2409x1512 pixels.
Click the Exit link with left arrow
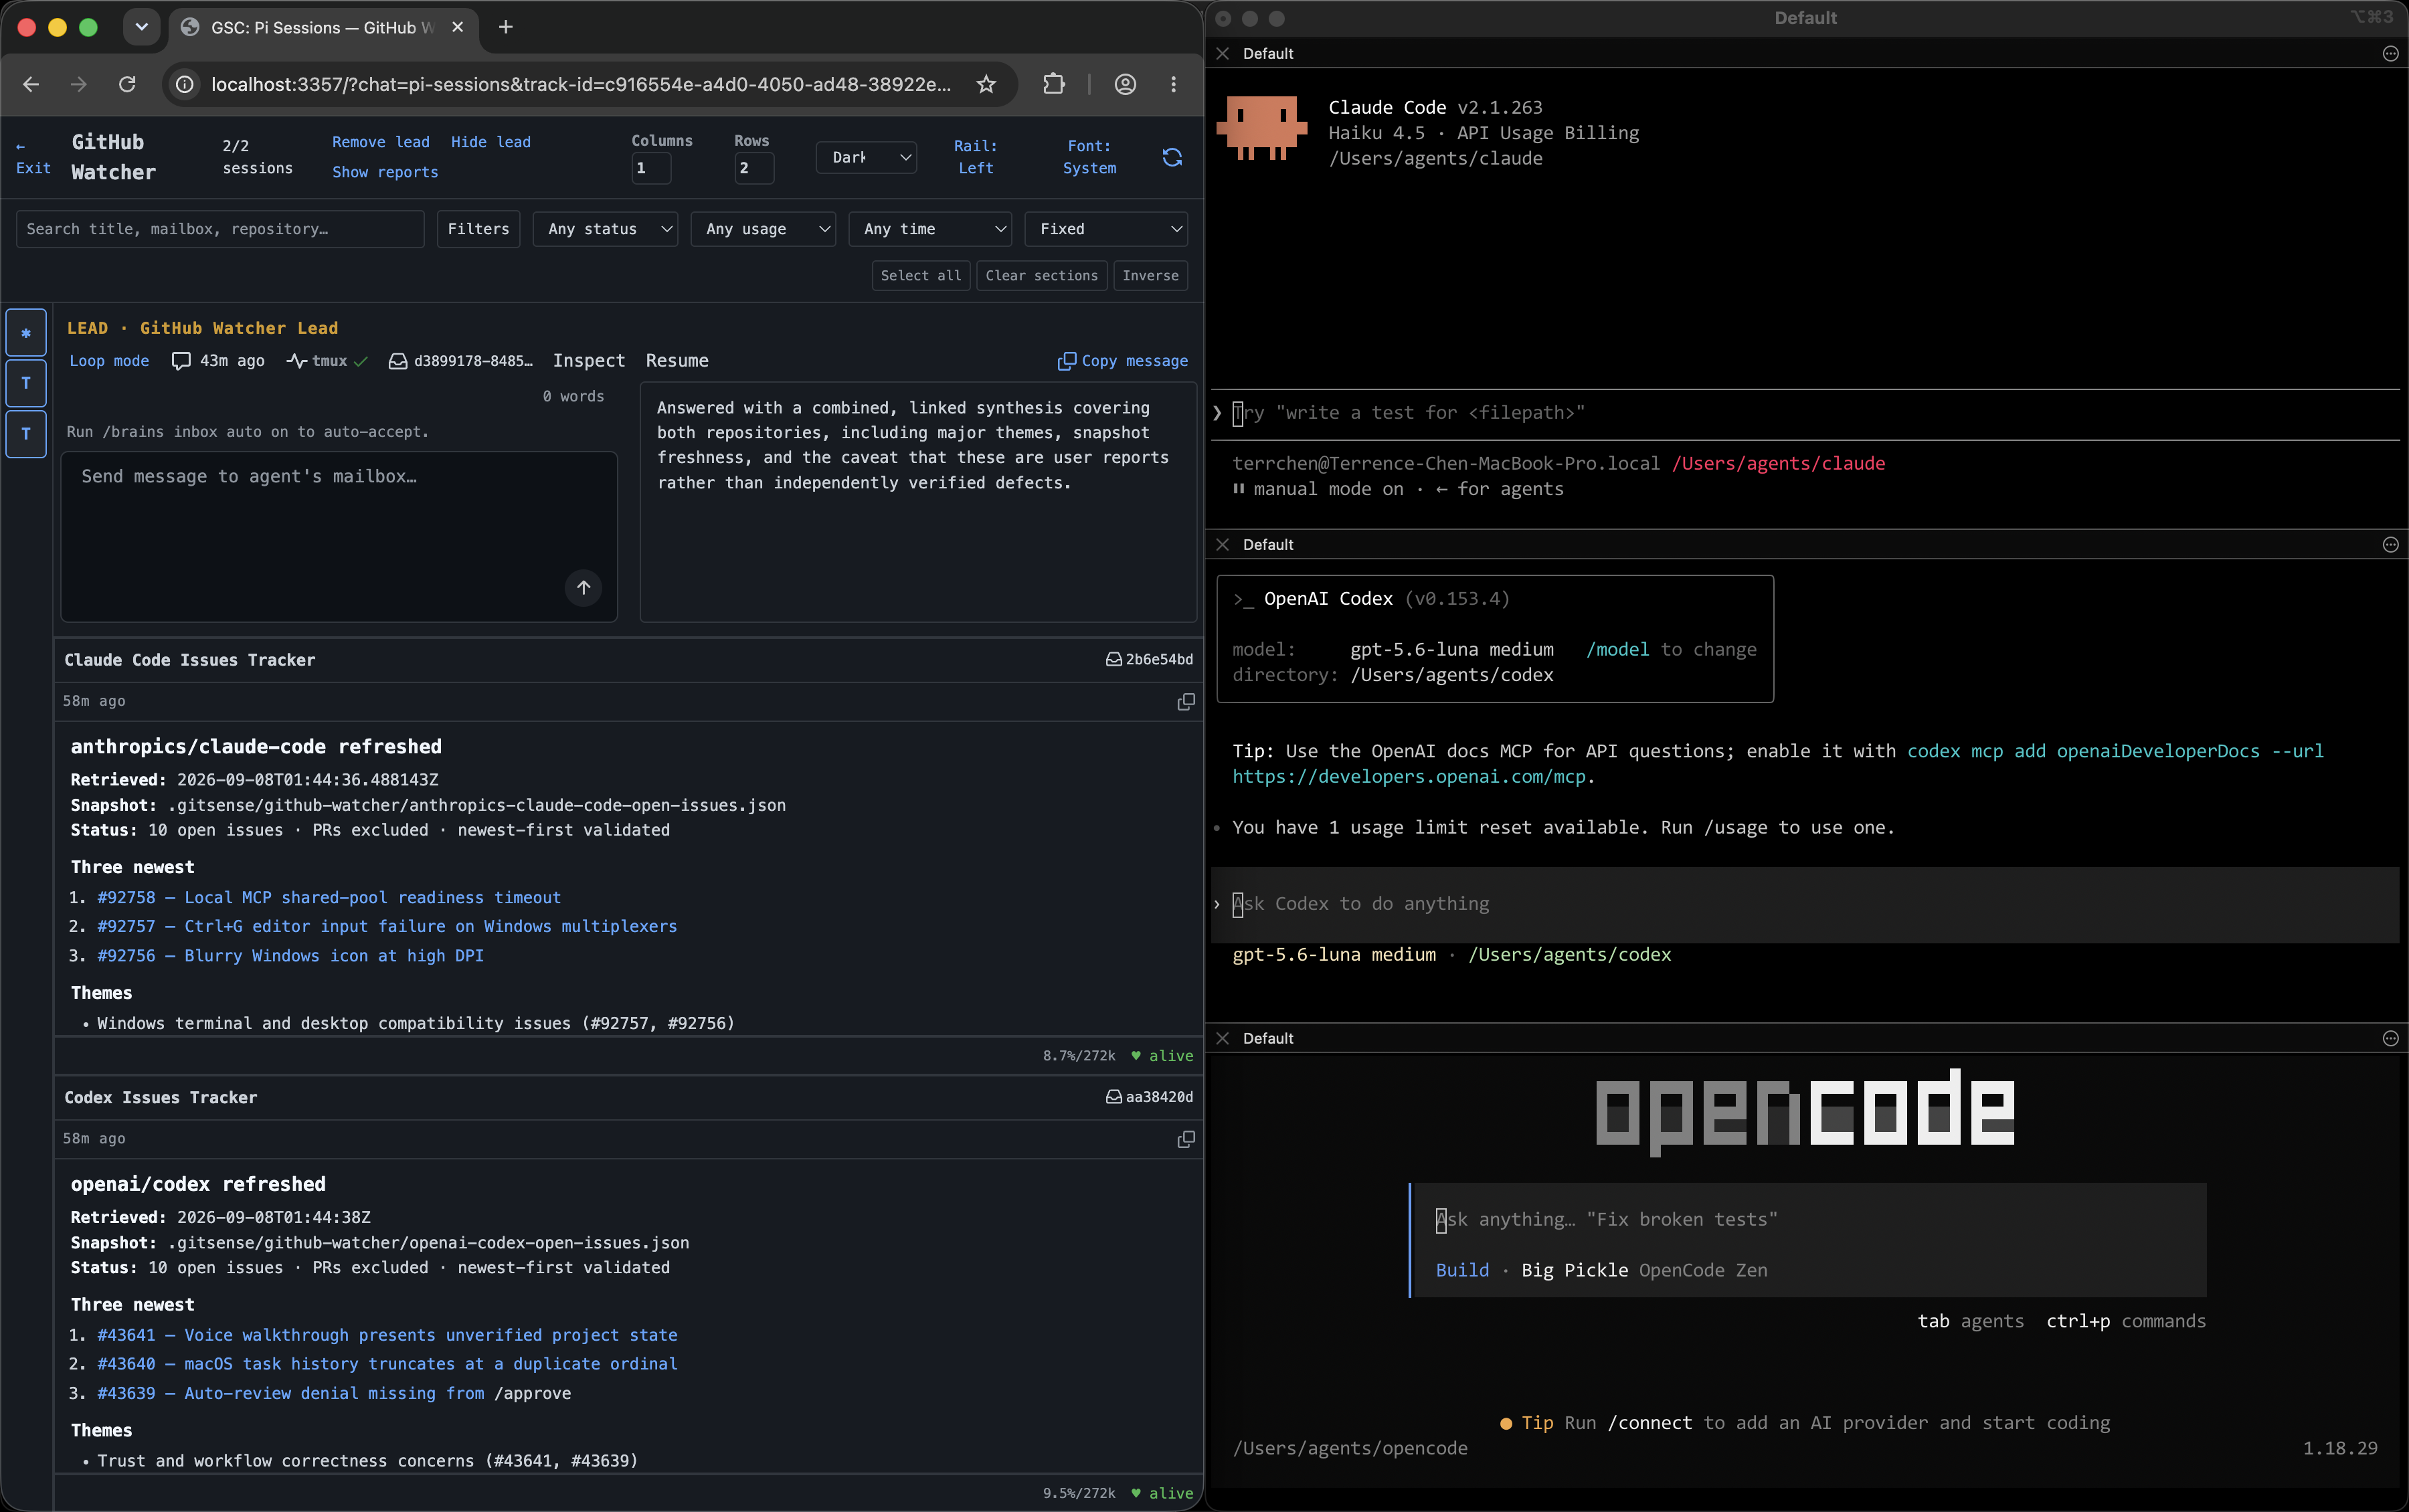tap(33, 157)
